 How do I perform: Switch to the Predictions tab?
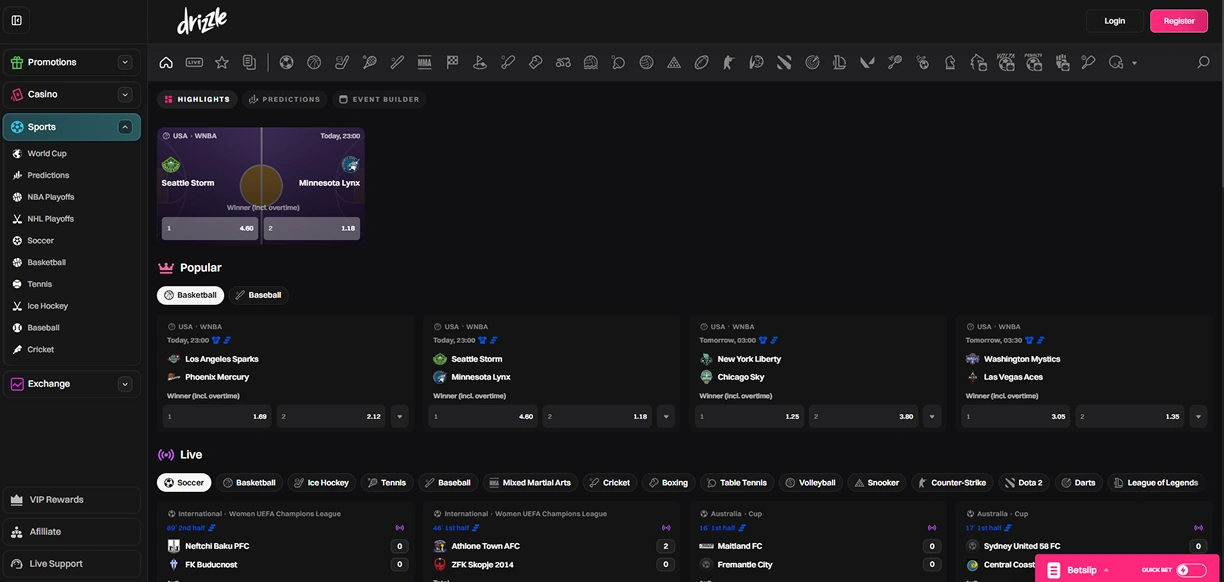point(285,99)
